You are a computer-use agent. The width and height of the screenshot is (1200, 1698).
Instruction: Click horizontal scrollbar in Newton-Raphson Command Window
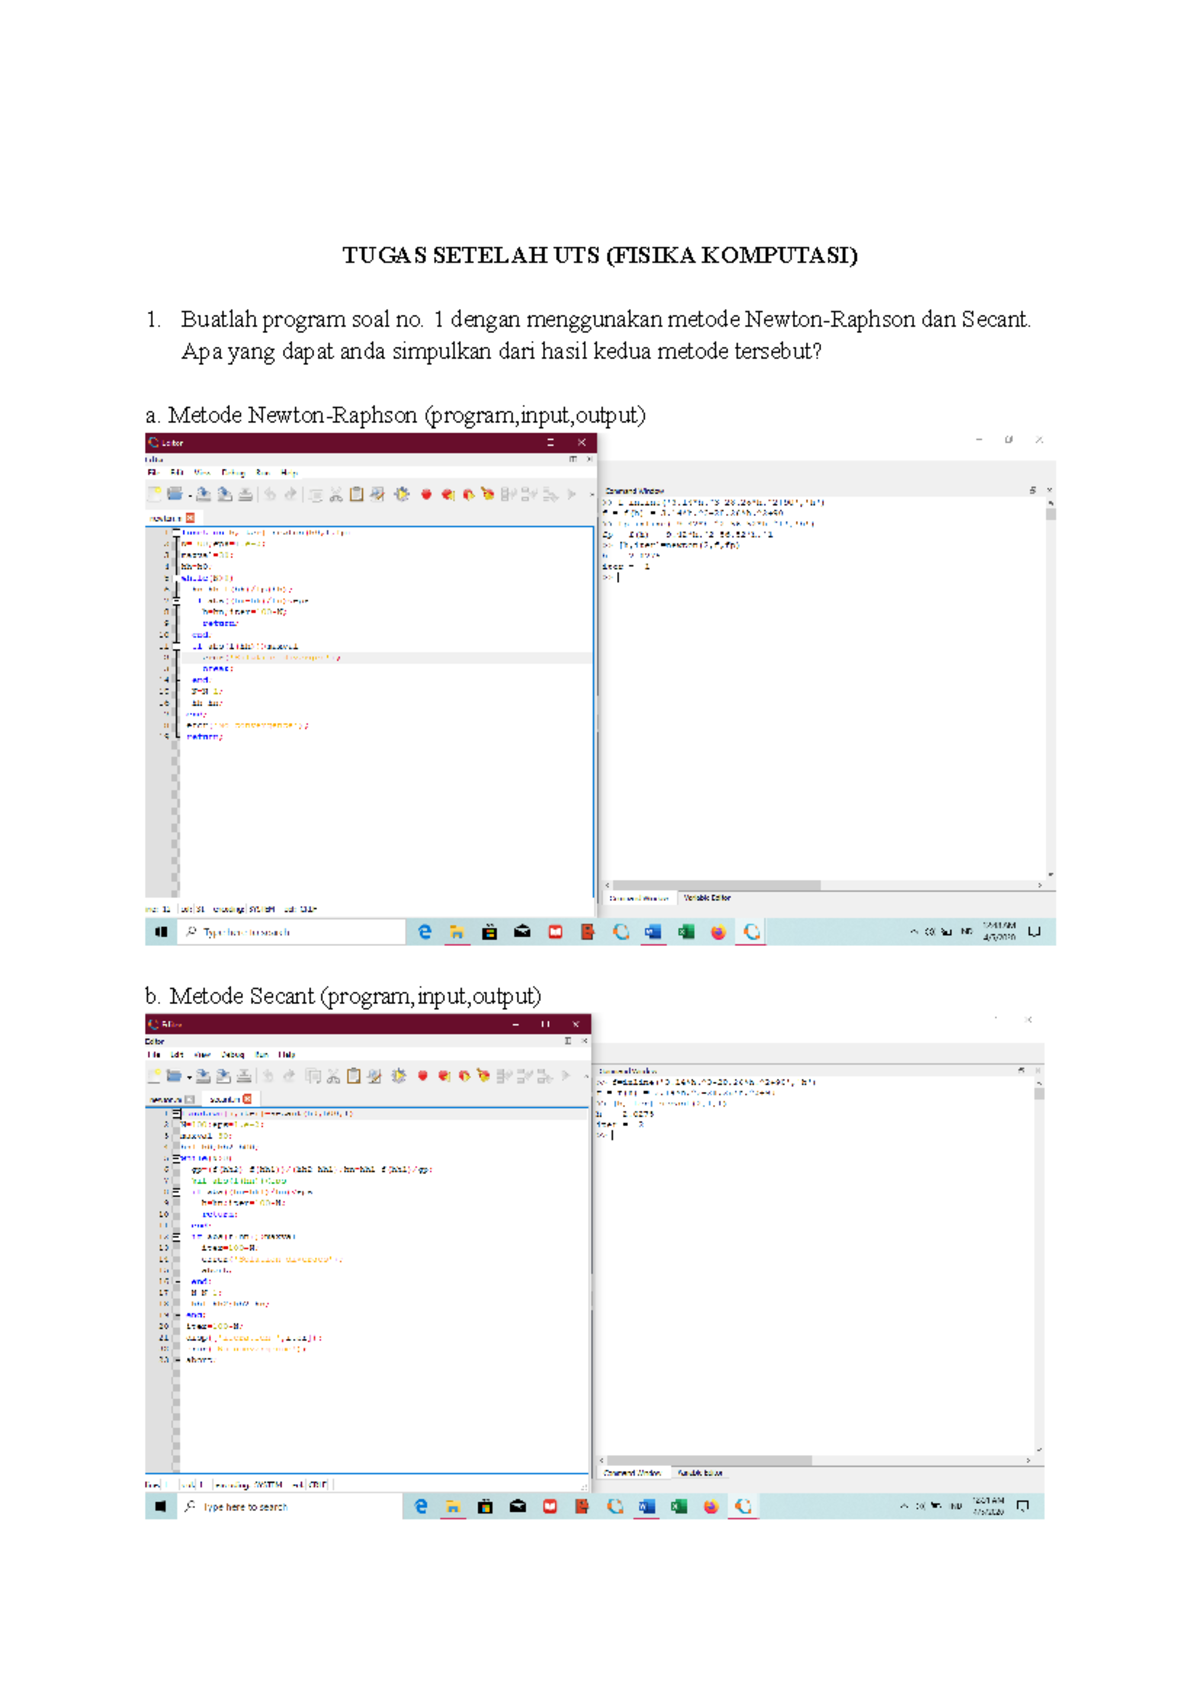coord(716,885)
